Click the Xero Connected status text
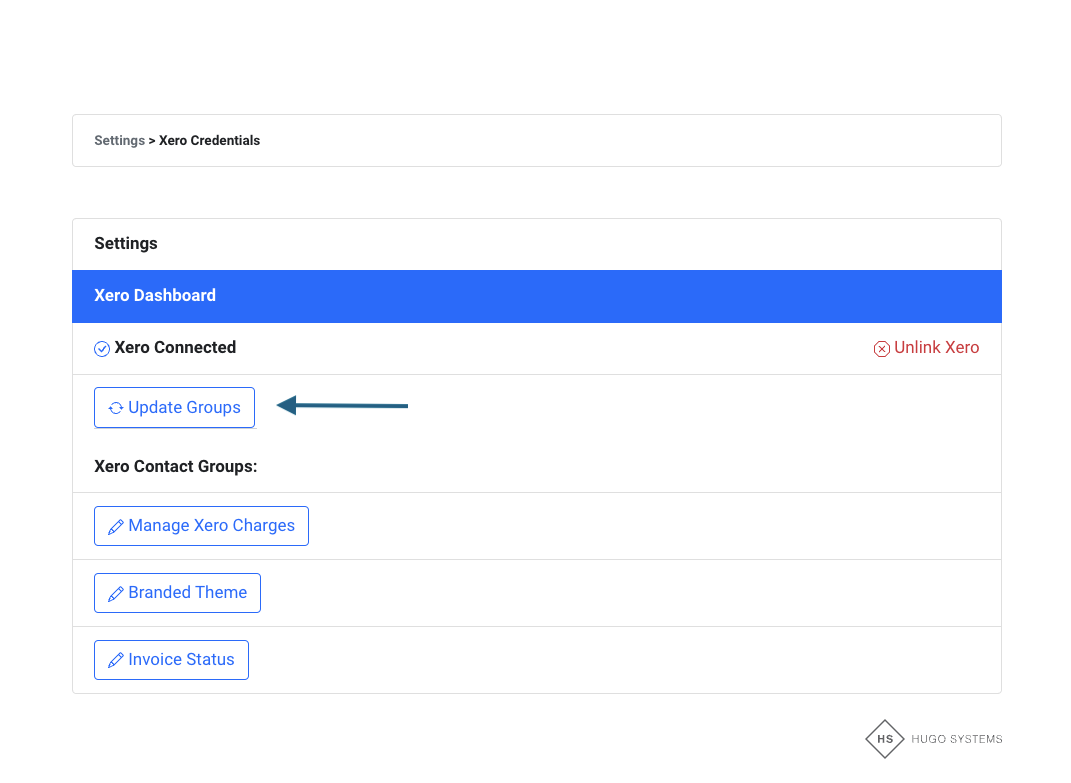 click(x=175, y=348)
